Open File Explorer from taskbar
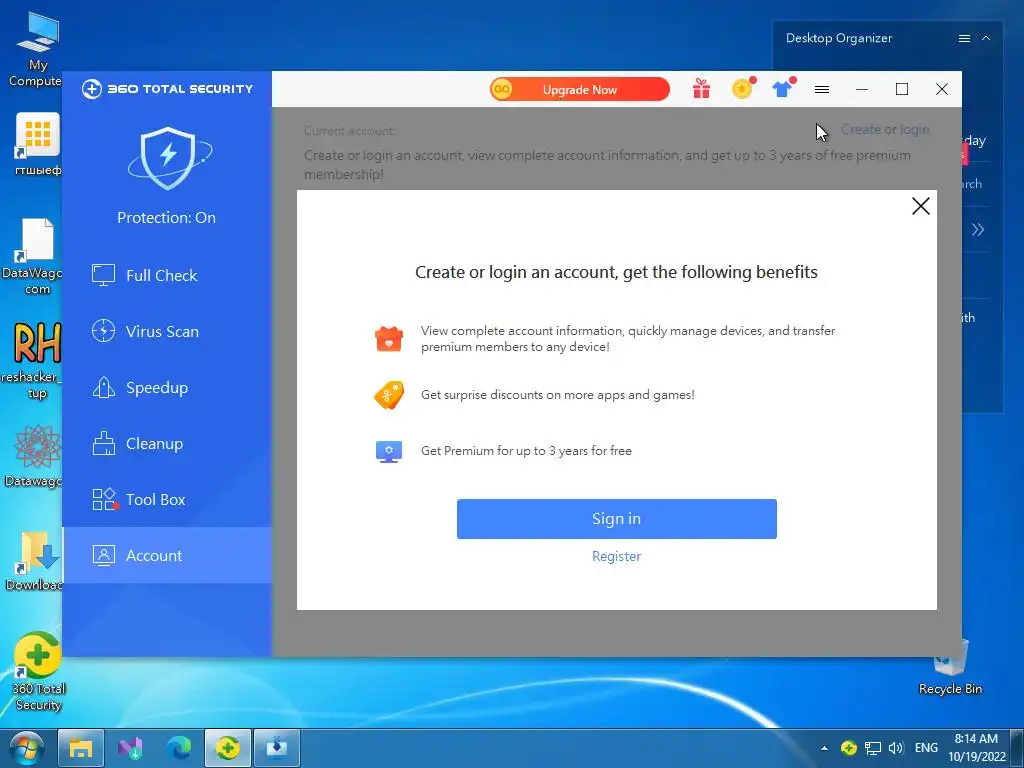1024x768 pixels. click(81, 748)
